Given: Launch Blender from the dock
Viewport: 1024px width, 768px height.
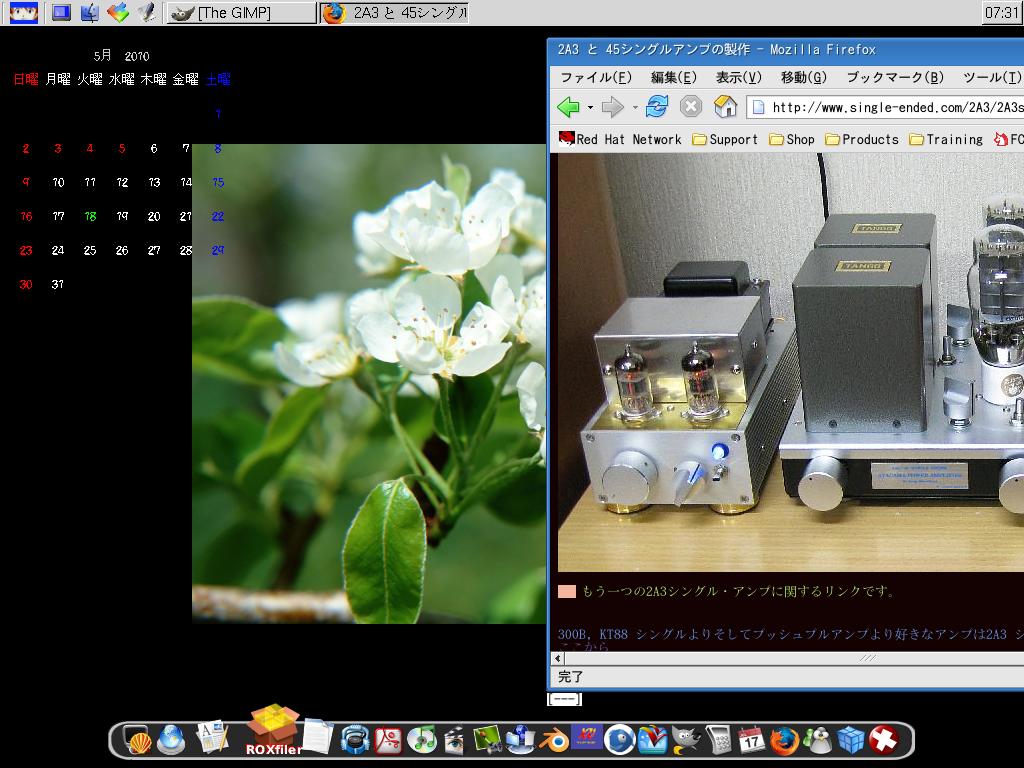Looking at the screenshot, I should pyautogui.click(x=554, y=740).
